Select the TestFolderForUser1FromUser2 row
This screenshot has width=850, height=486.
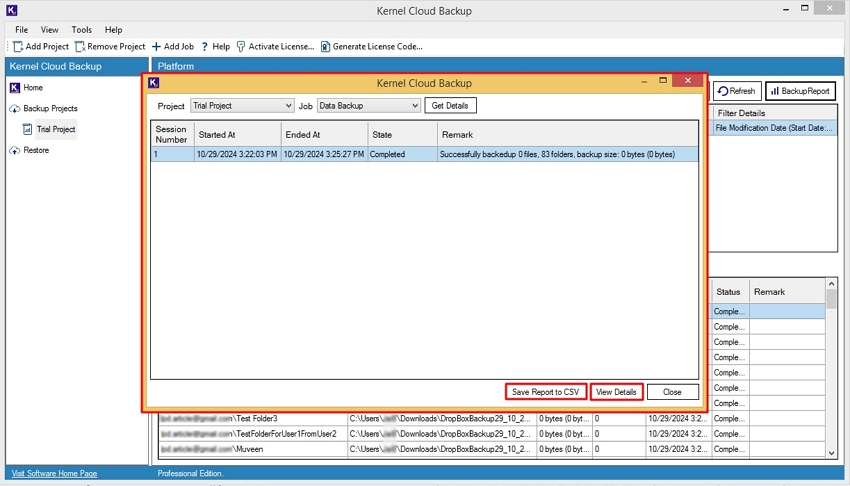[x=492, y=434]
